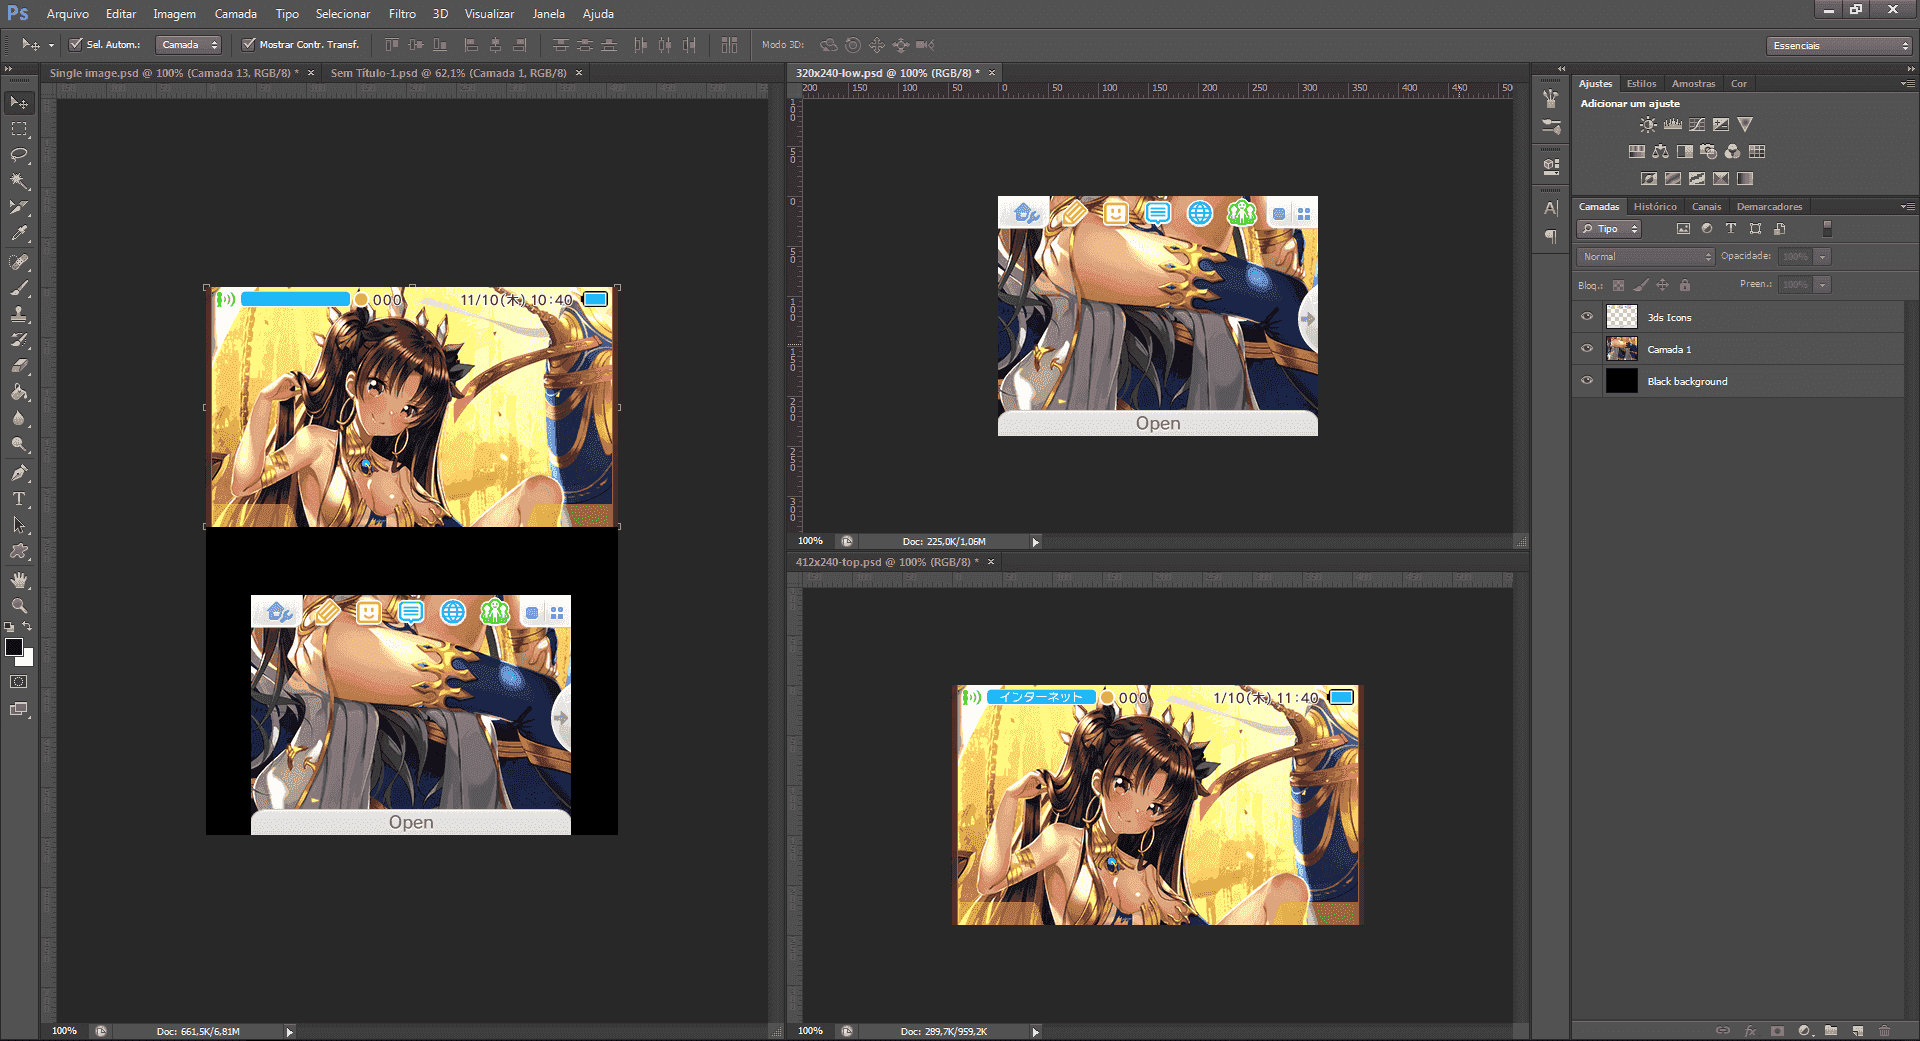Add a Vibrance adjustment
The width and height of the screenshot is (1920, 1041).
coord(1745,125)
